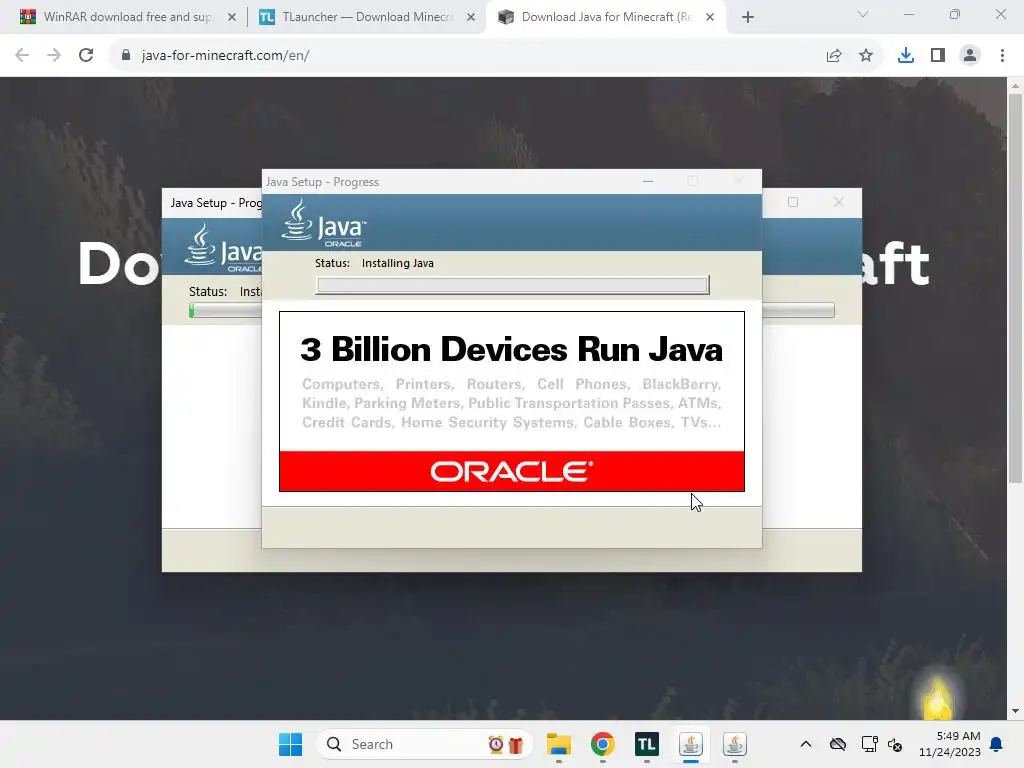This screenshot has height=768, width=1024.
Task: Click the scrollbar down arrow
Action: pyautogui.click(x=1015, y=711)
